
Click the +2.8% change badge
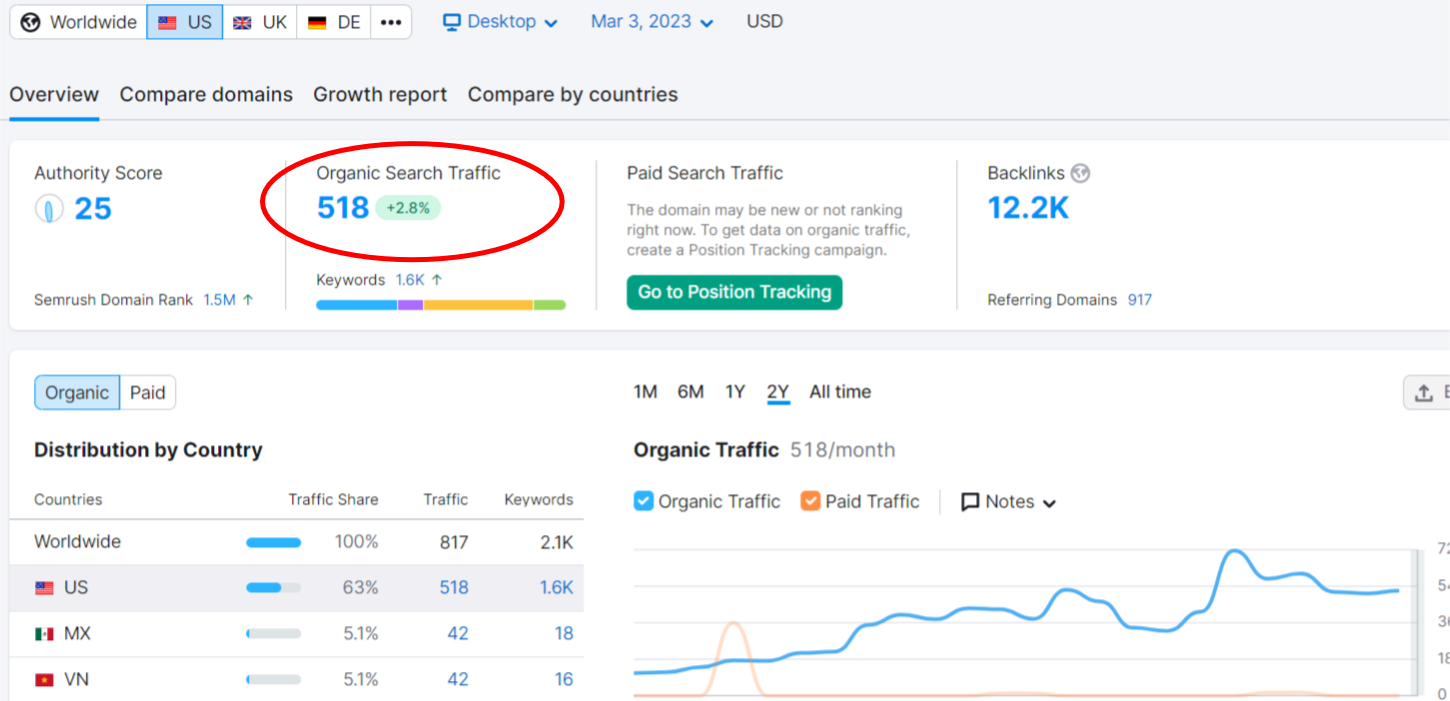point(408,208)
